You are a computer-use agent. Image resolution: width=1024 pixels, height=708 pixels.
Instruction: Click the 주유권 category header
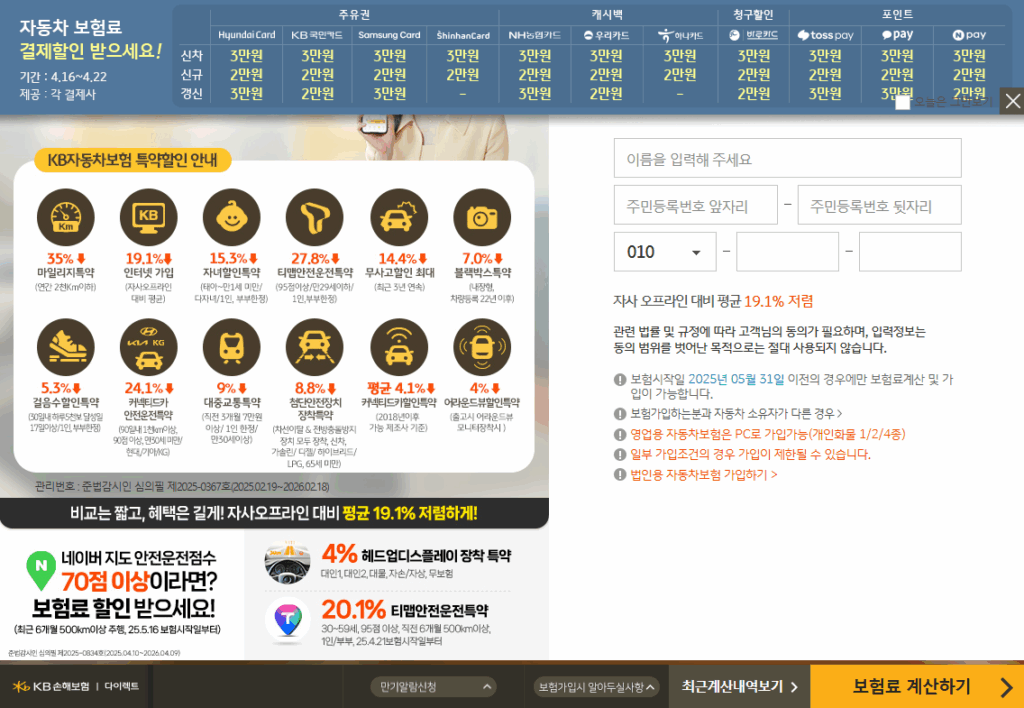click(355, 14)
